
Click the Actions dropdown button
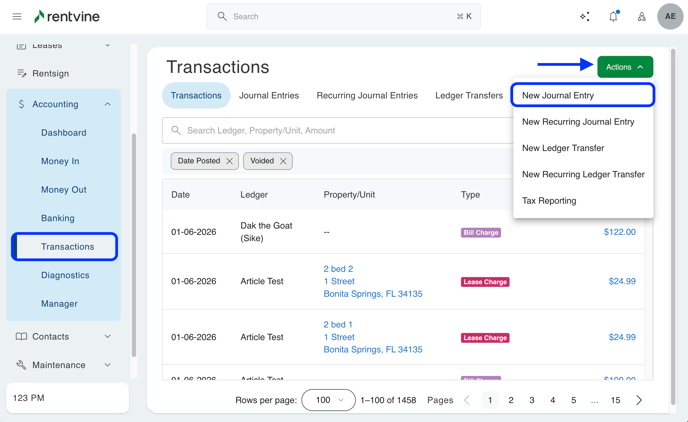coord(625,67)
